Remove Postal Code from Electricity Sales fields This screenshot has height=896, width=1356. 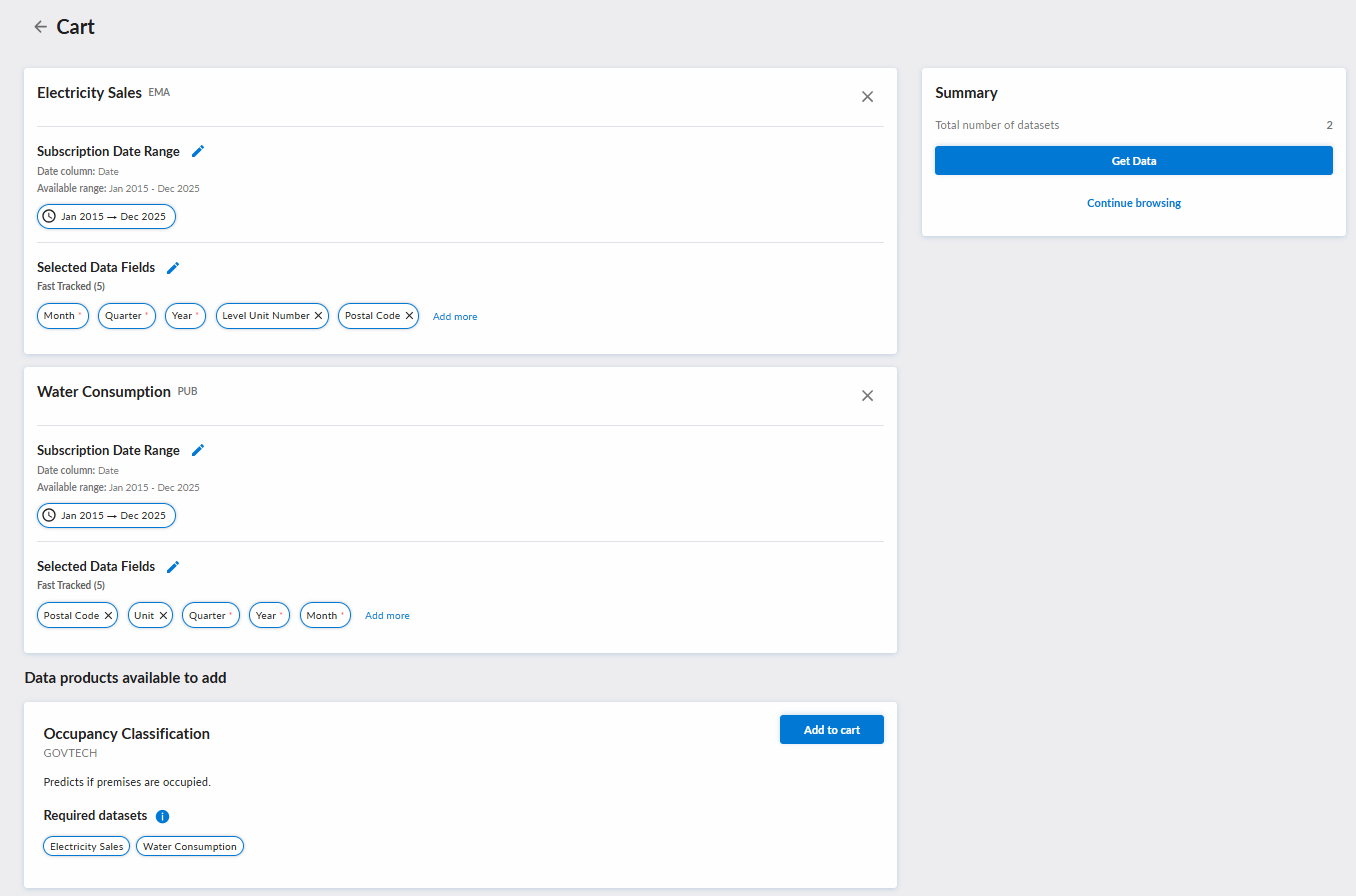click(409, 316)
